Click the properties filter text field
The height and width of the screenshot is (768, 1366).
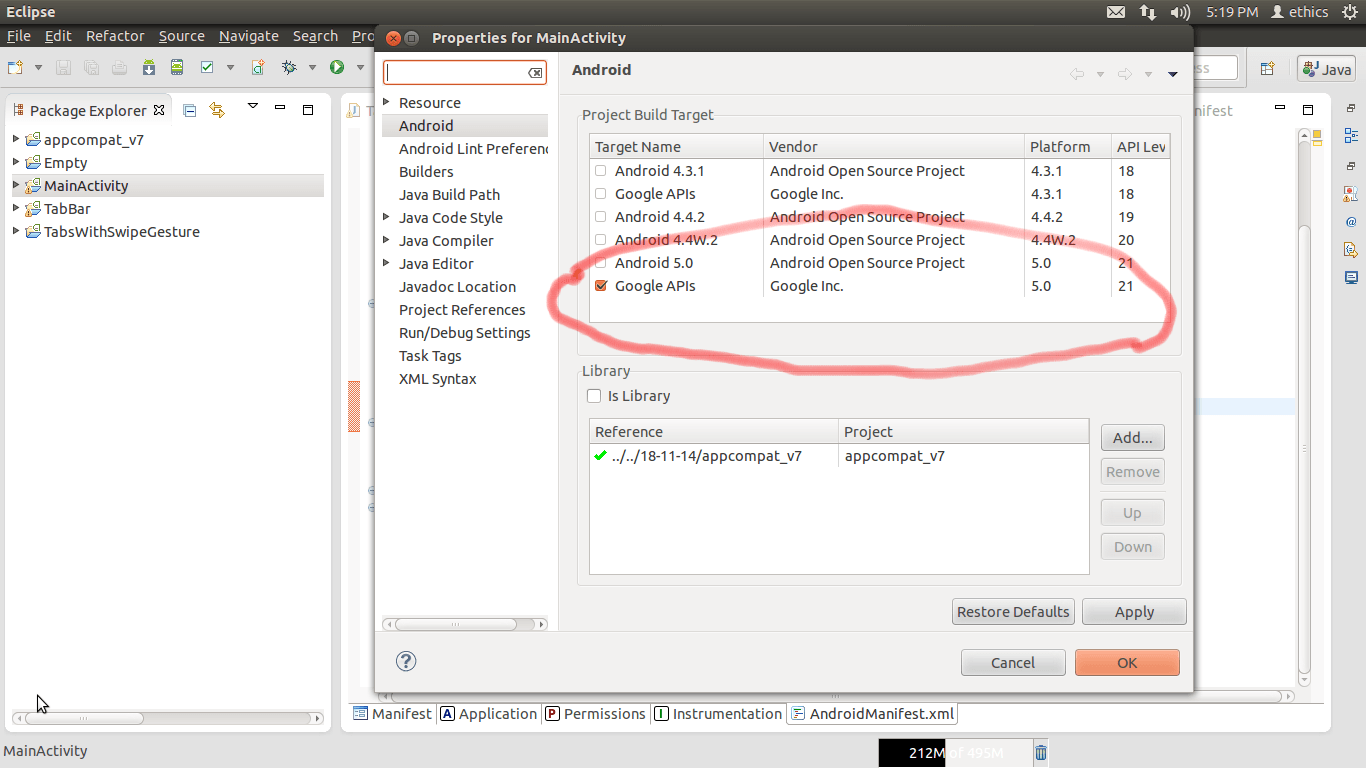(456, 73)
